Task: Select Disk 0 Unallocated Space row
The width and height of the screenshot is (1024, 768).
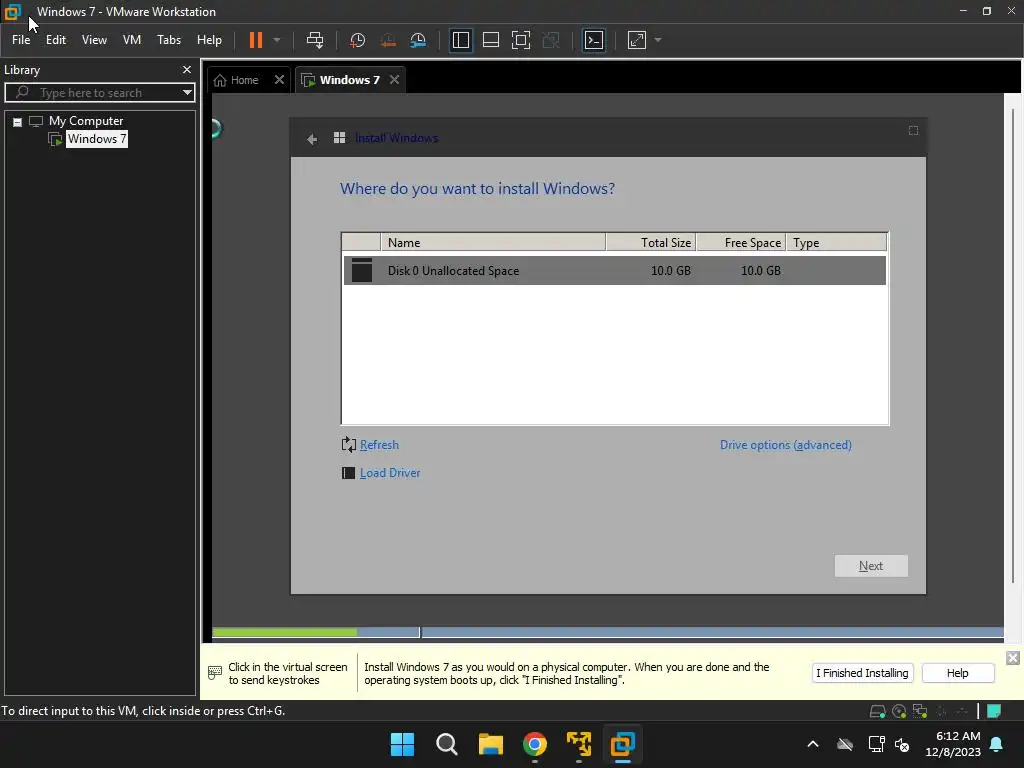Action: click(615, 270)
